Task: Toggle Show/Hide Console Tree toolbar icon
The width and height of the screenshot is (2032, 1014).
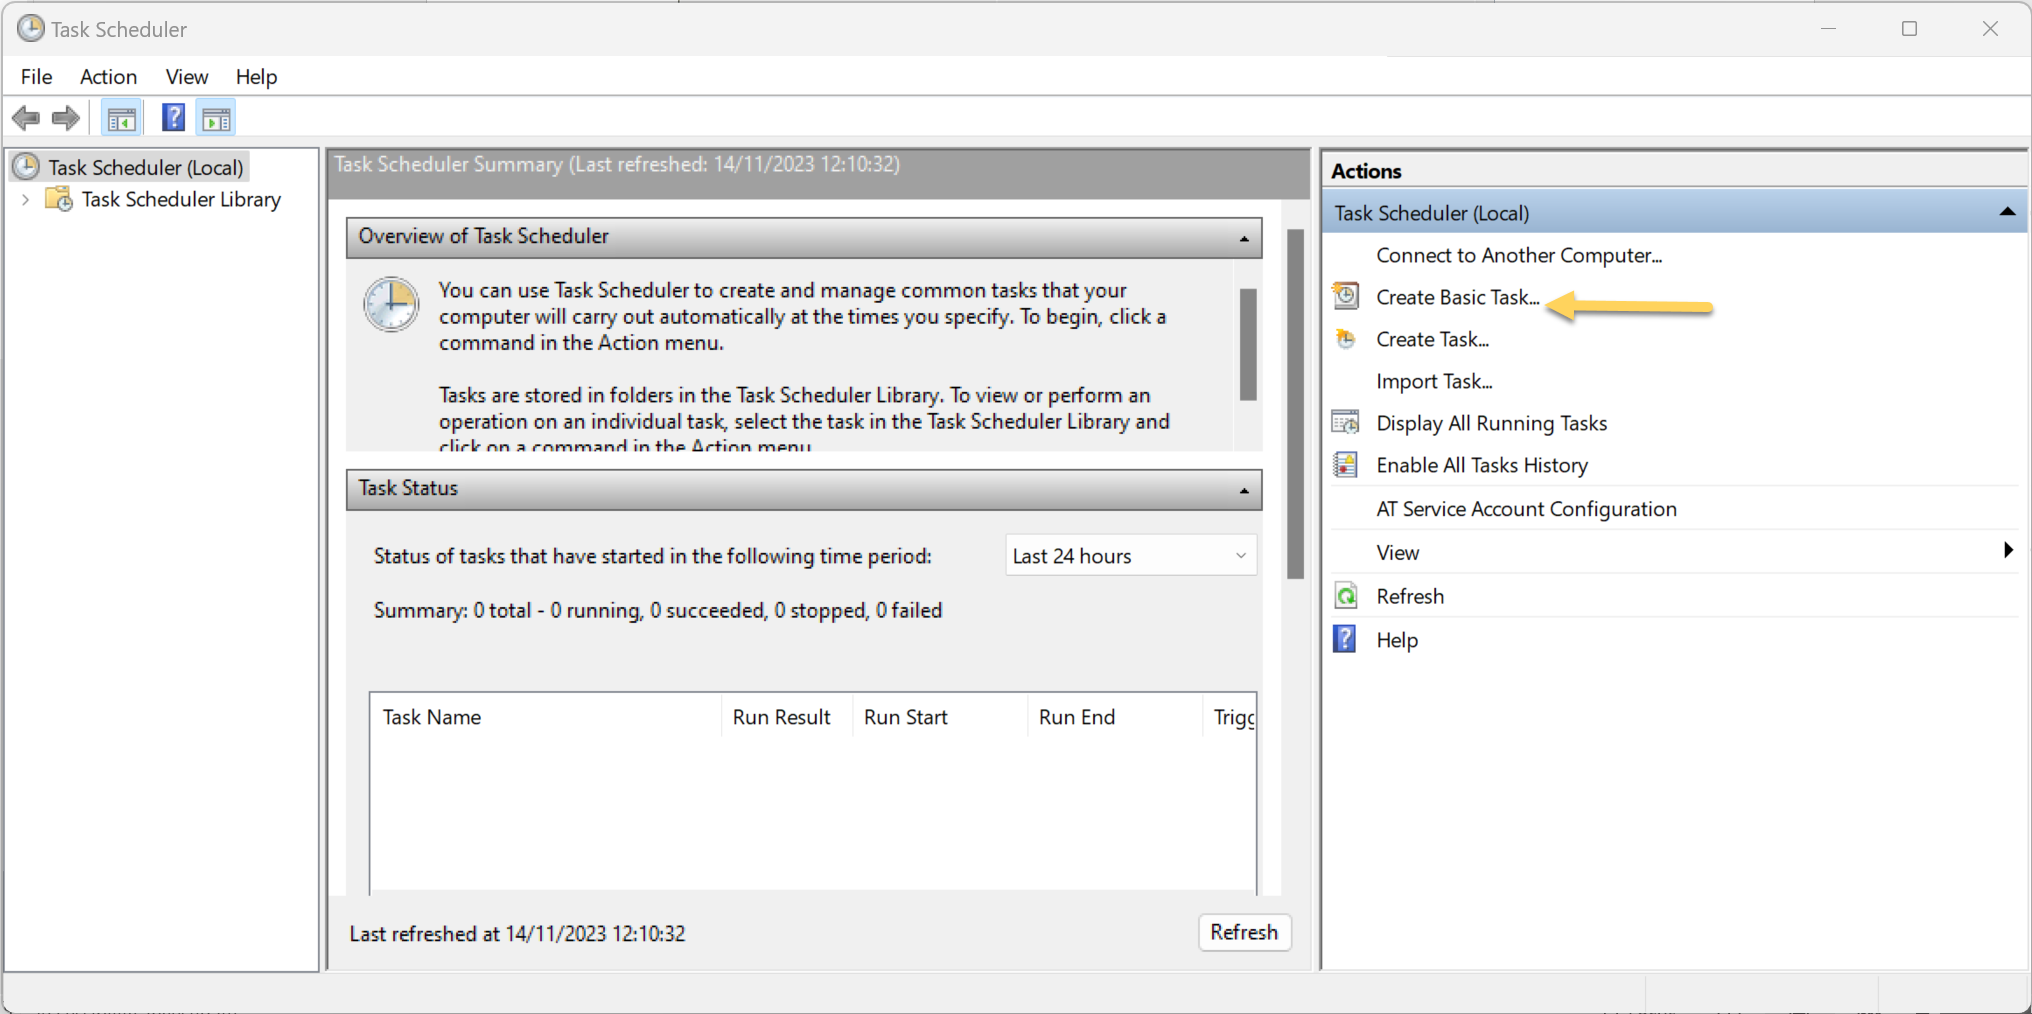Action: pyautogui.click(x=122, y=119)
